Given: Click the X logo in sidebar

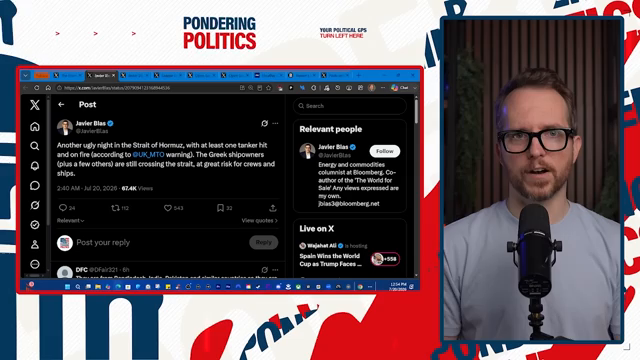Looking at the screenshot, I should coord(35,105).
